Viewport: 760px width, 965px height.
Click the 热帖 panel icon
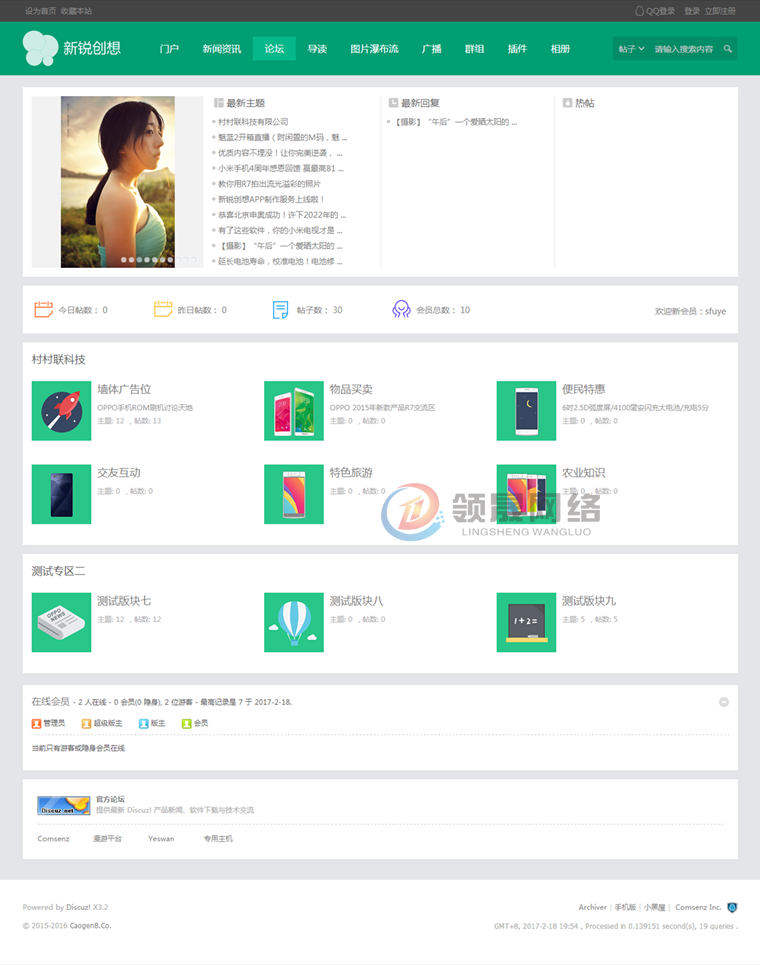567,103
